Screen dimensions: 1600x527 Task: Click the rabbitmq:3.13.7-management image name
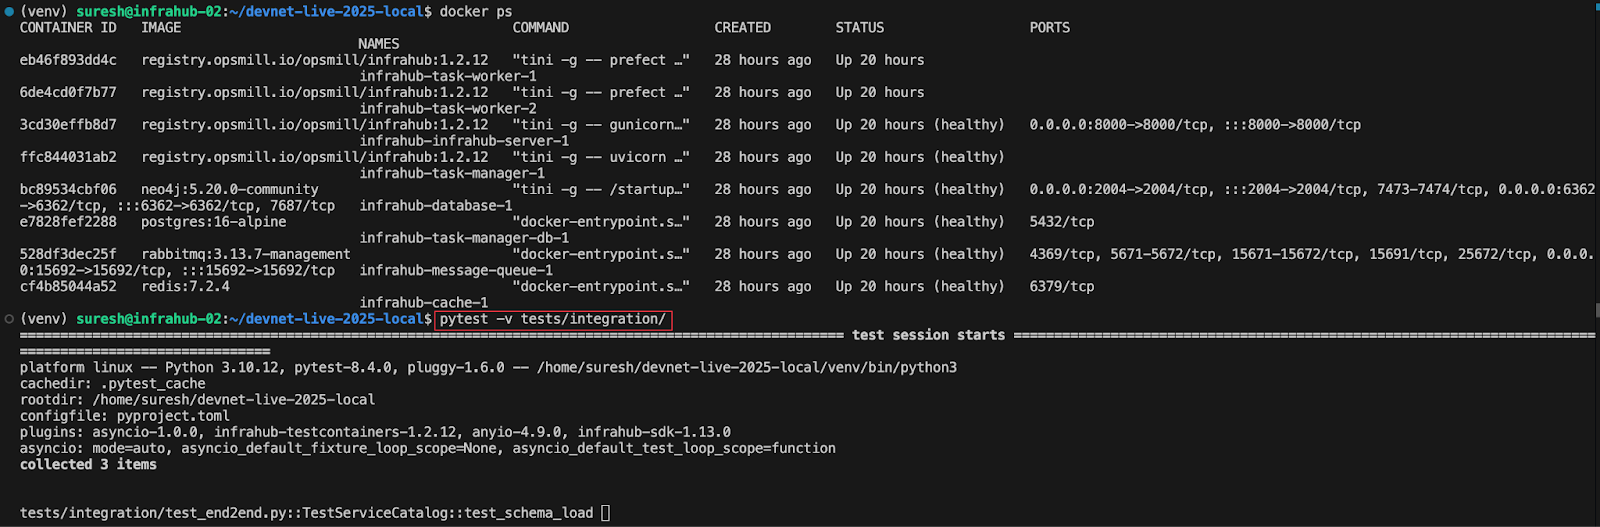tap(246, 254)
